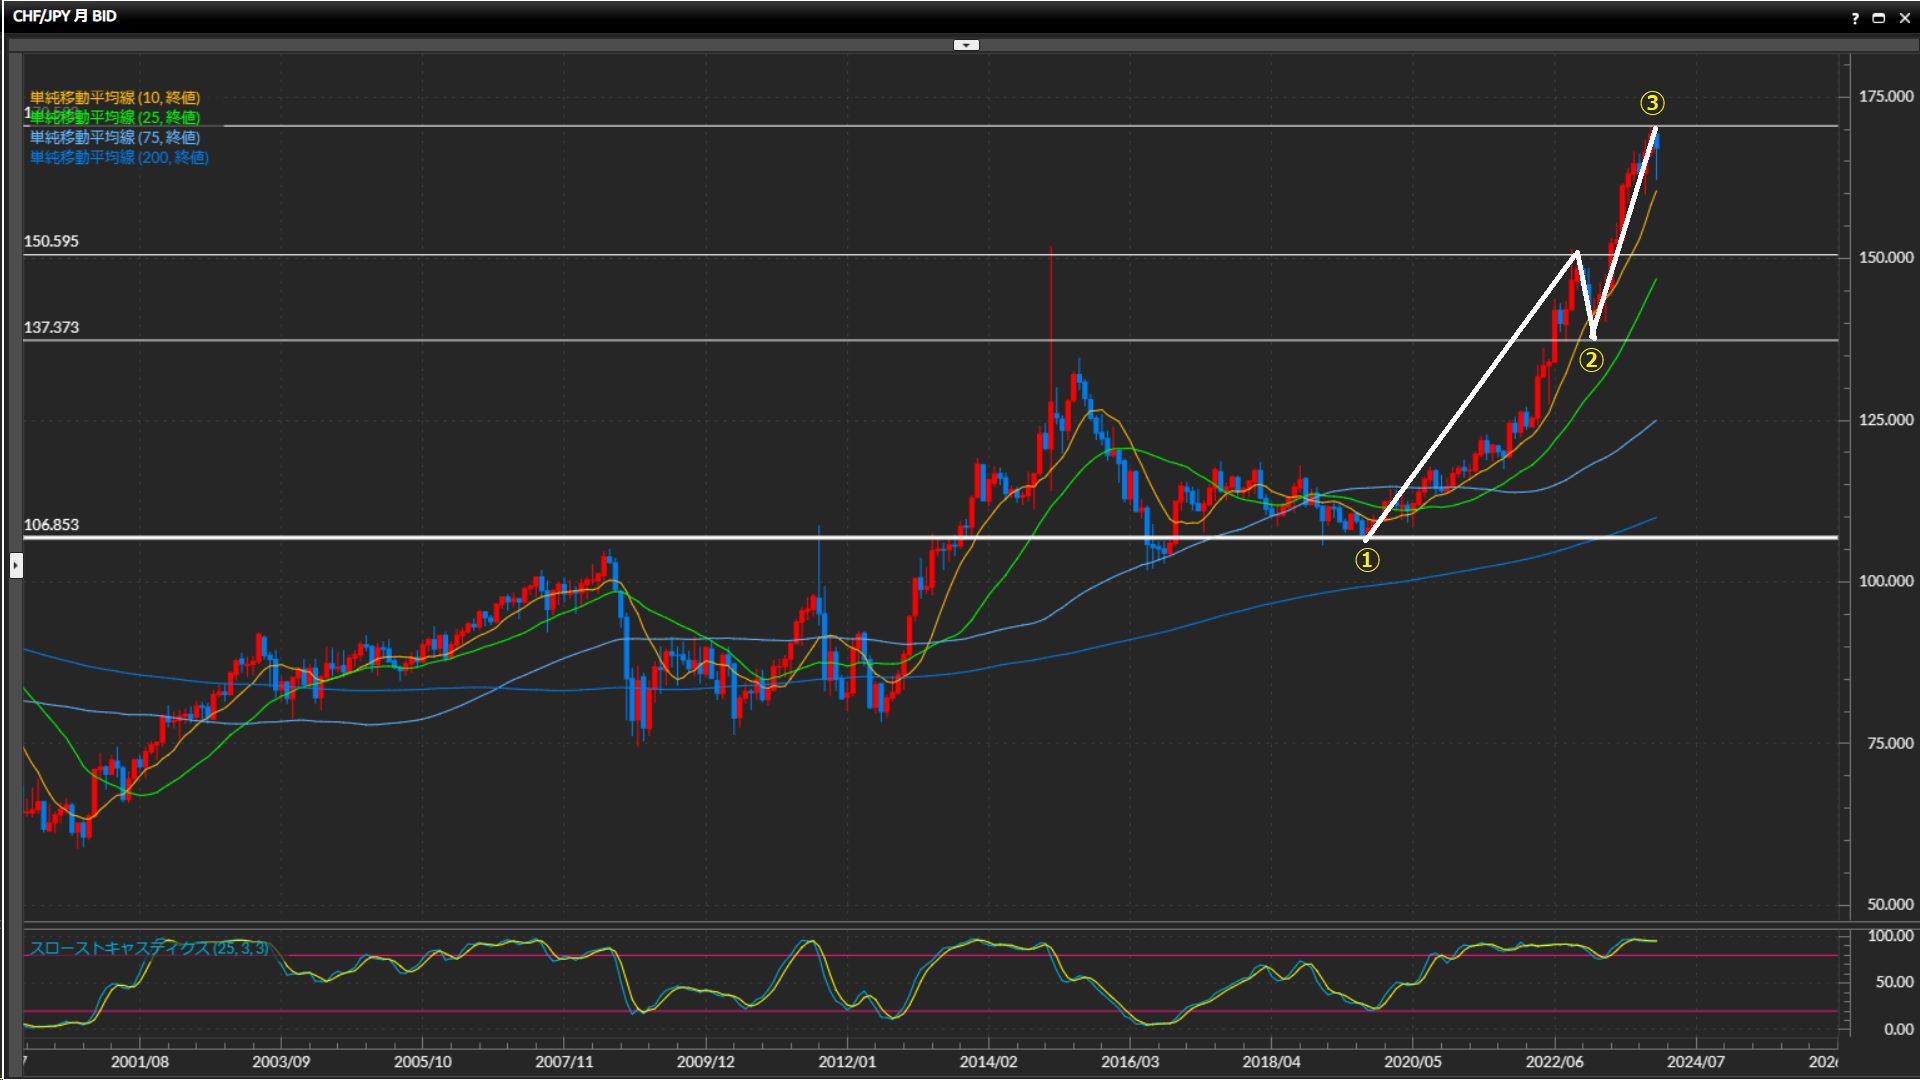
Task: Click the 2020/05 date on time axis
Action: click(x=1413, y=1061)
